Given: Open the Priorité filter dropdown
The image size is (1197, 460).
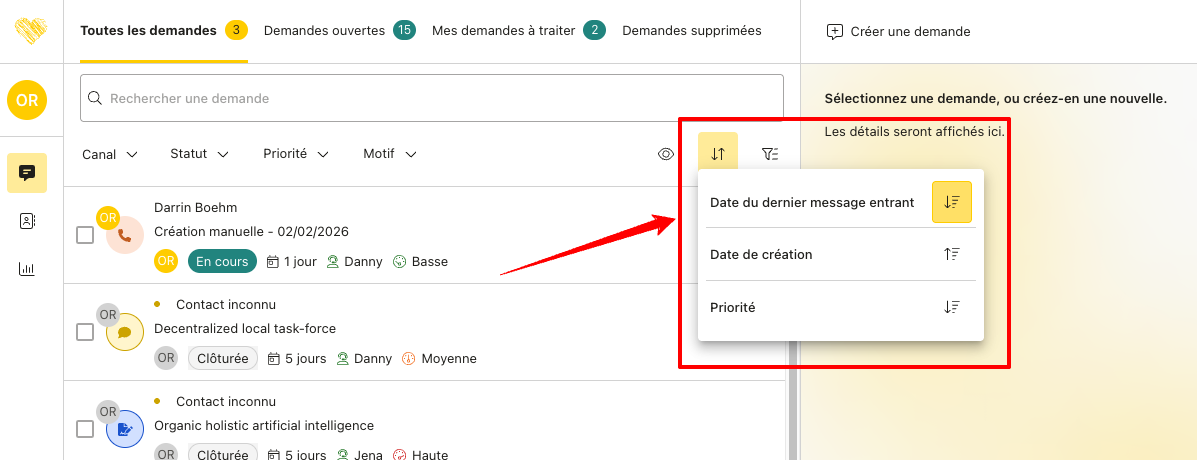Looking at the screenshot, I should [296, 154].
